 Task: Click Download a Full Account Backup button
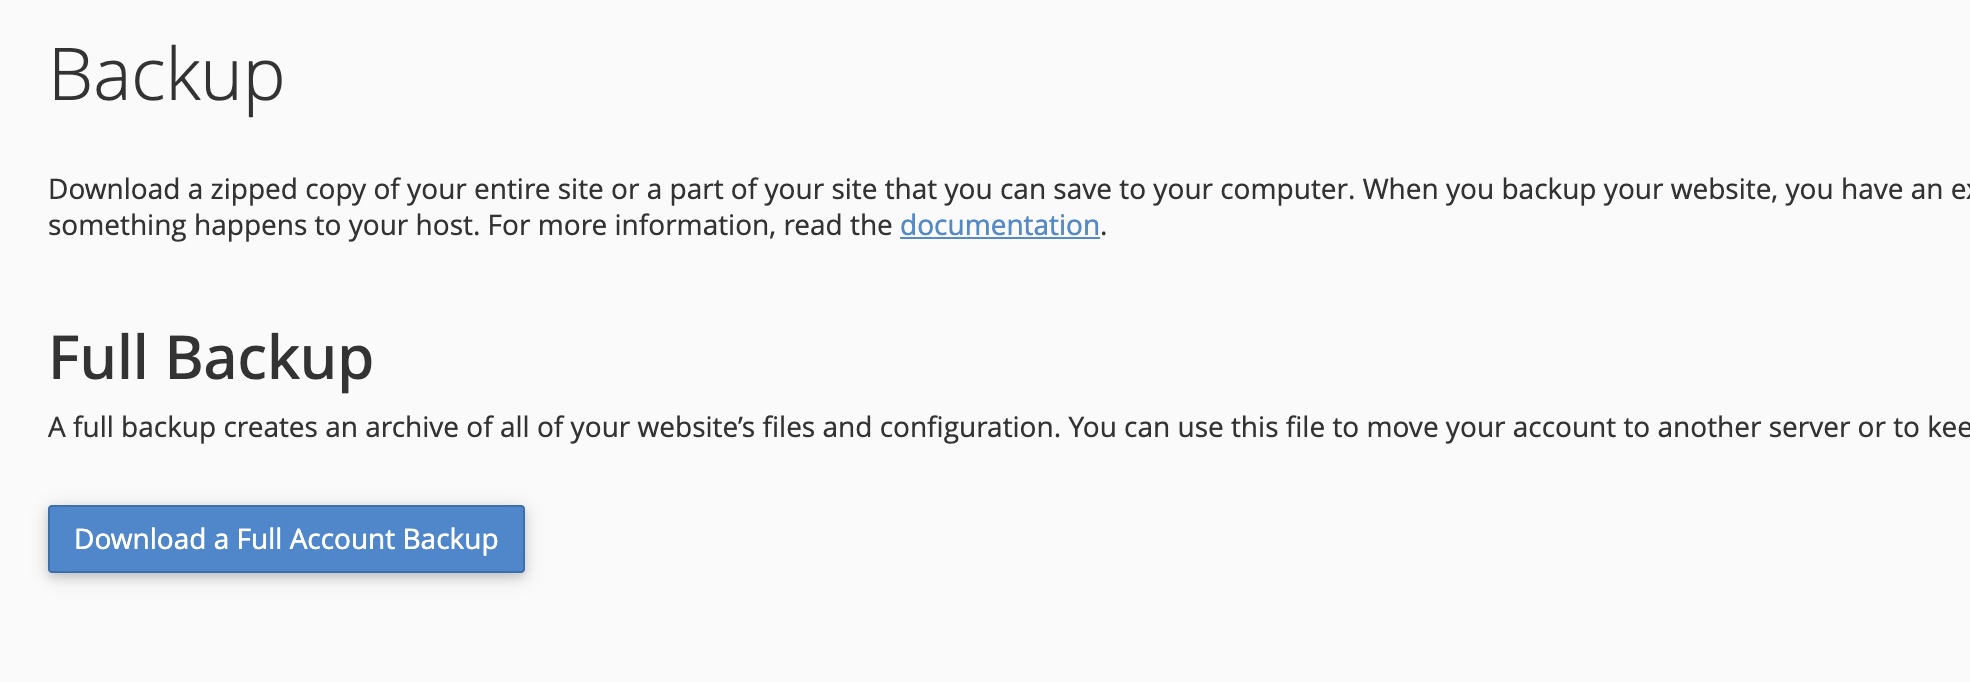click(286, 539)
